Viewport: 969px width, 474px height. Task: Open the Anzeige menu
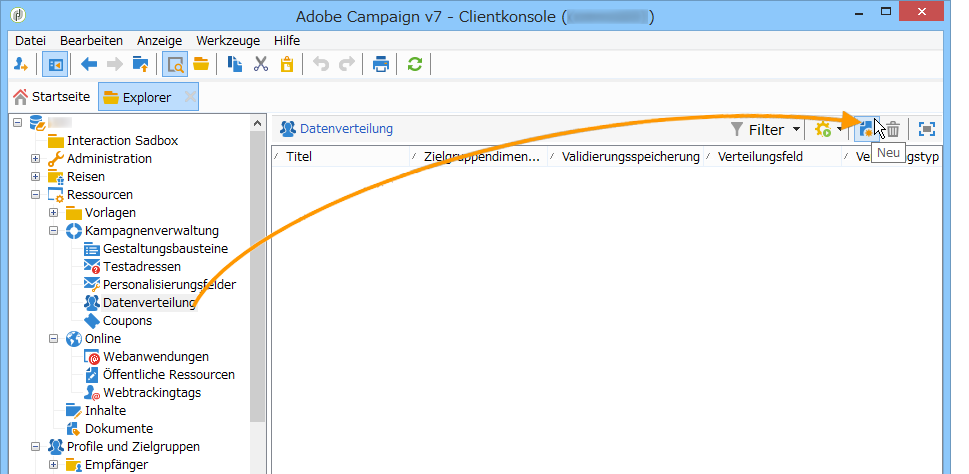tap(159, 41)
